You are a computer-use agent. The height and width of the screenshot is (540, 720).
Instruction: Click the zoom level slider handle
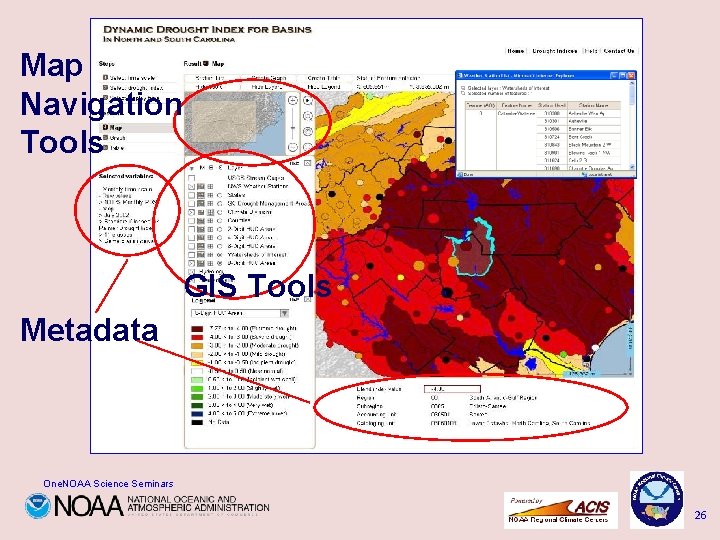tap(292, 128)
